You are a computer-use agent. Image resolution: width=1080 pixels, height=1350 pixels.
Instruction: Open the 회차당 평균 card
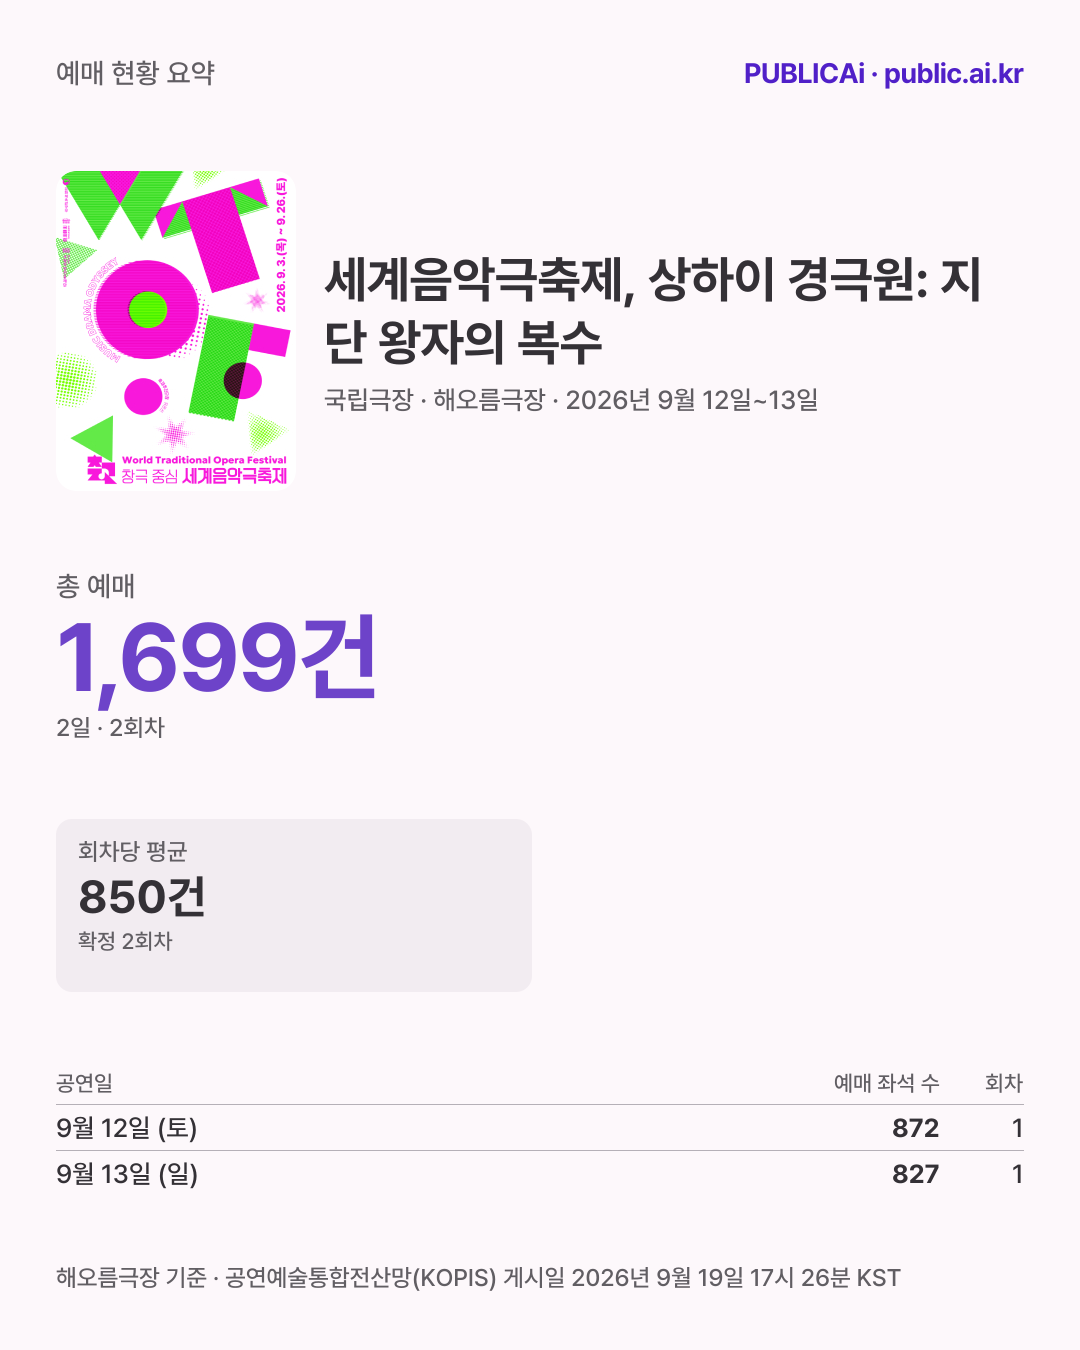point(294,906)
